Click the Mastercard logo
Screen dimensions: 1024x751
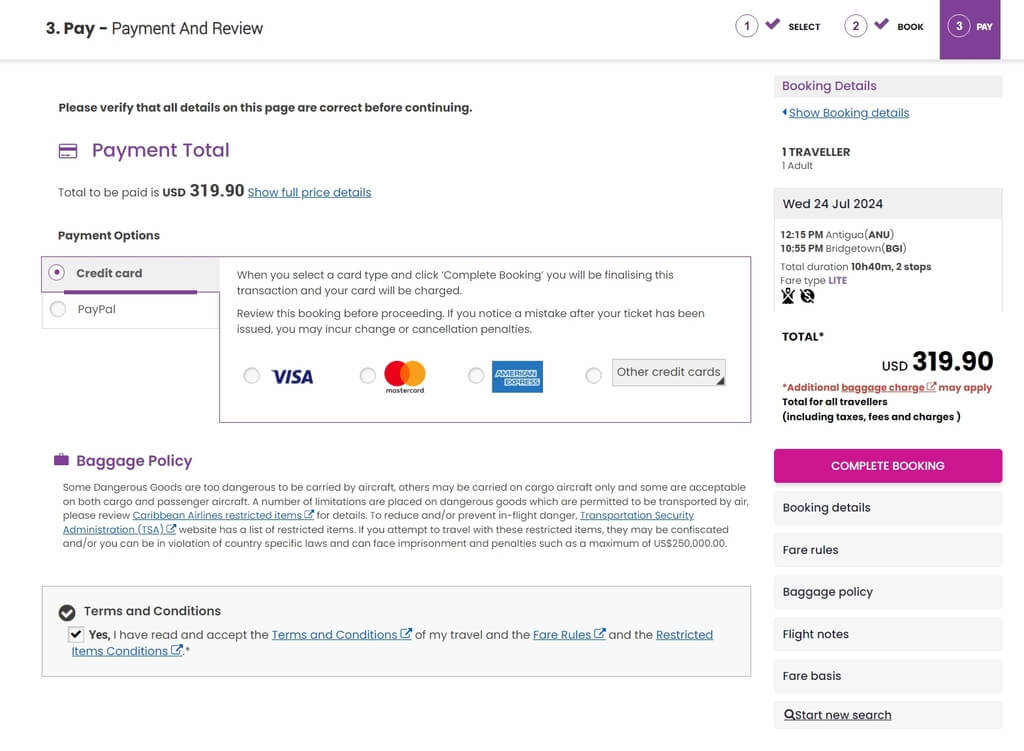coord(405,377)
